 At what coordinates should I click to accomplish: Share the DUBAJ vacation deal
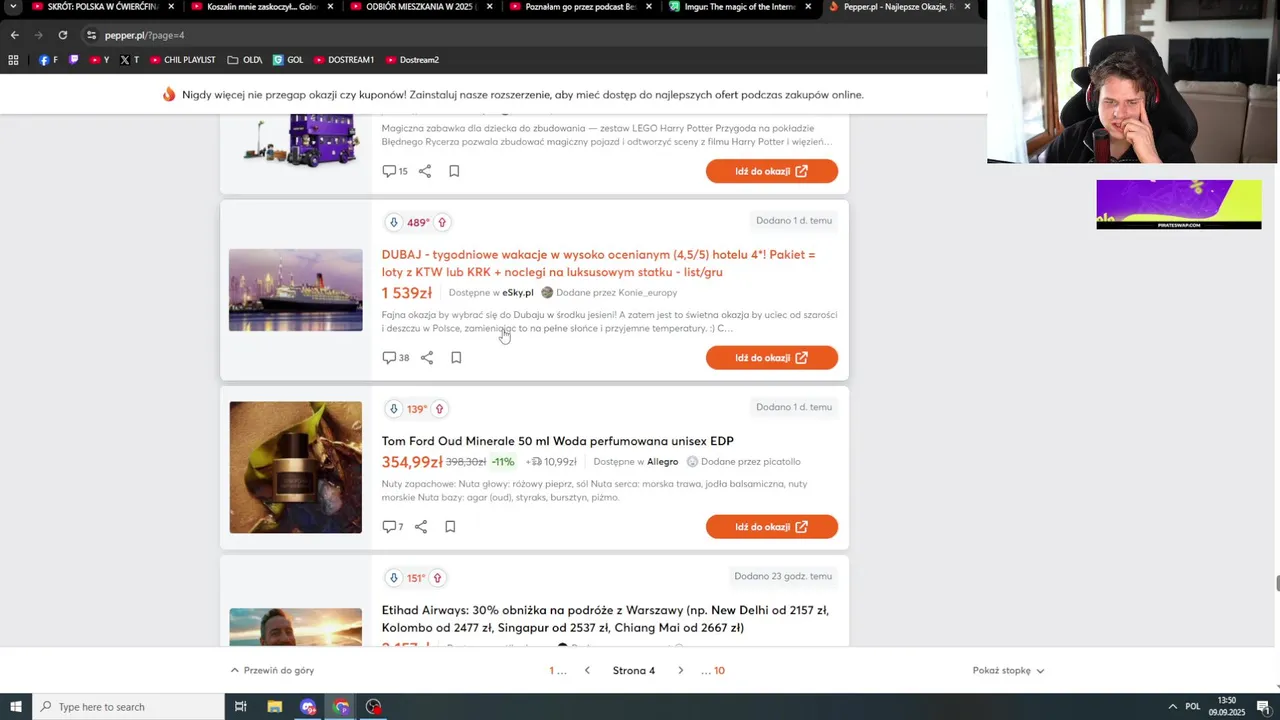[427, 358]
